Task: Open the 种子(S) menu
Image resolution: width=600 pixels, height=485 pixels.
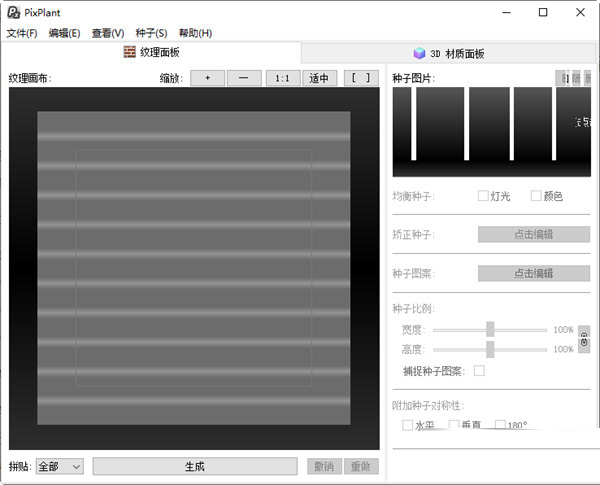Action: click(151, 33)
